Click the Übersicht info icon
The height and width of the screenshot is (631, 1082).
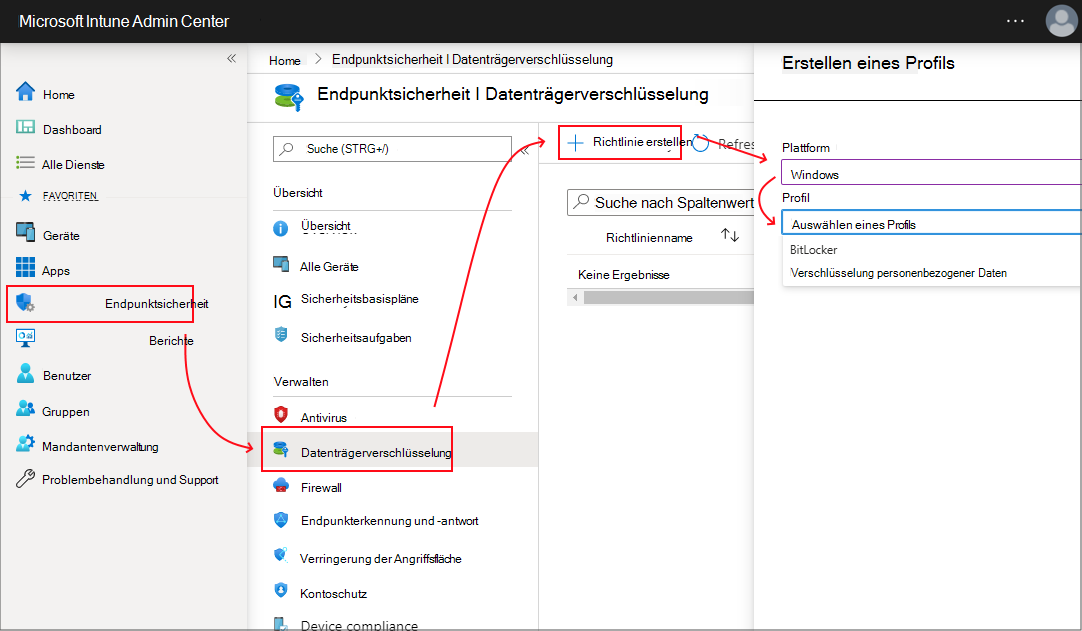[281, 228]
